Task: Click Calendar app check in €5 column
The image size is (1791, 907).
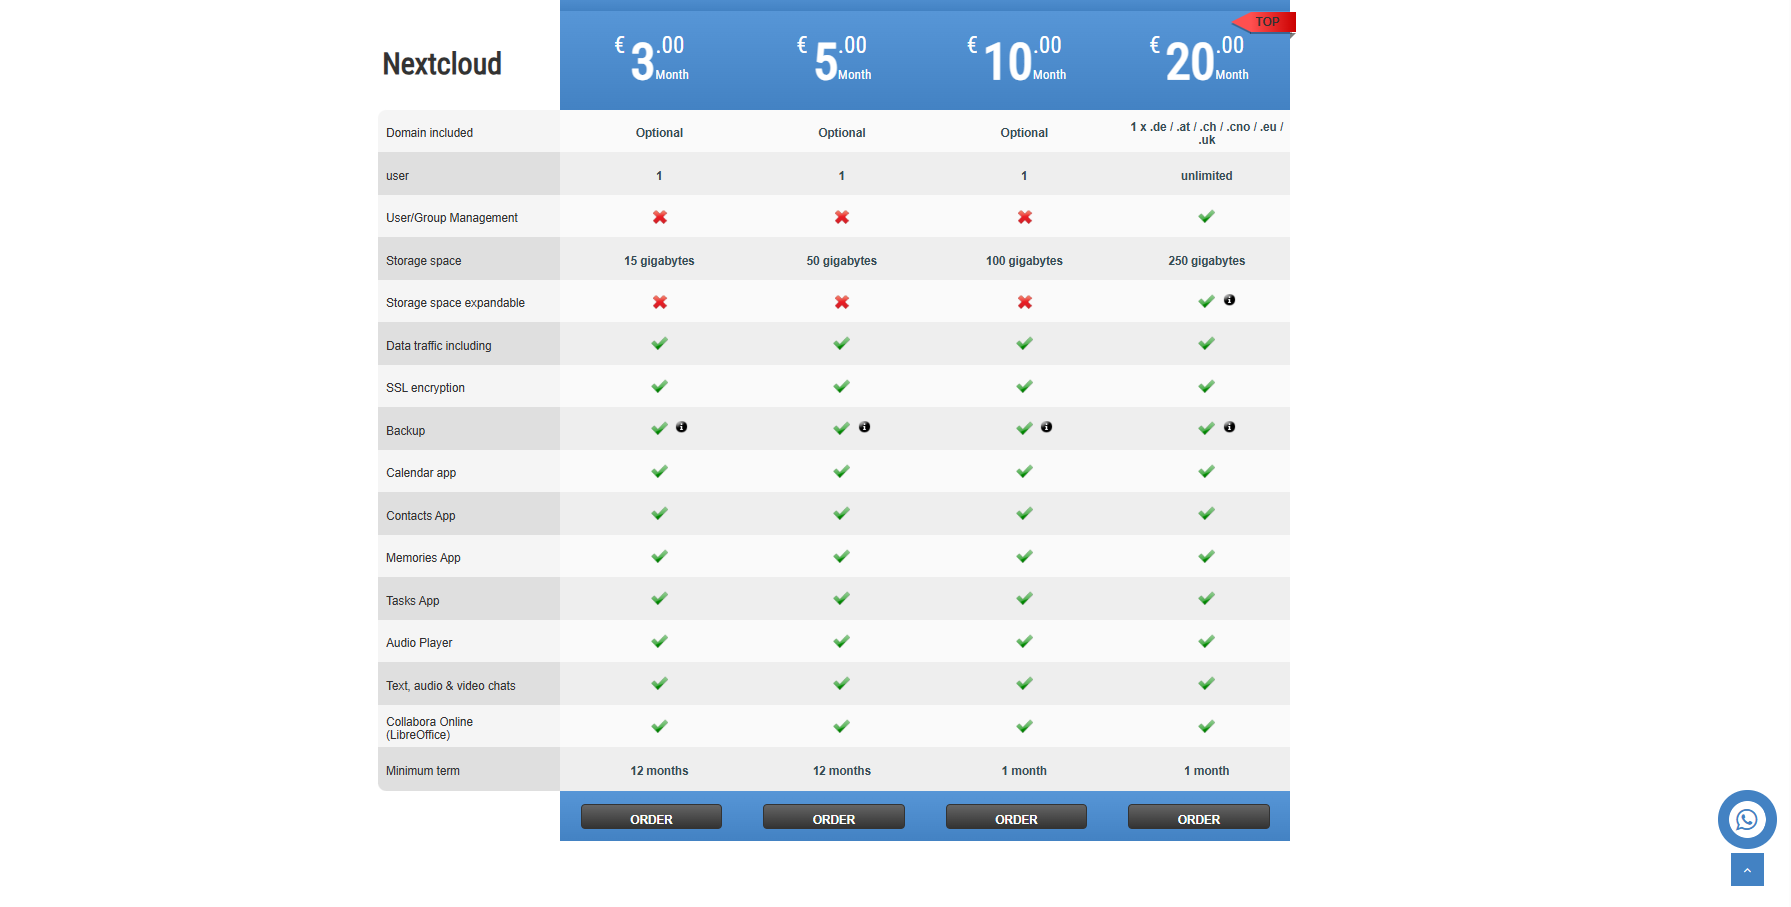Action: tap(842, 471)
